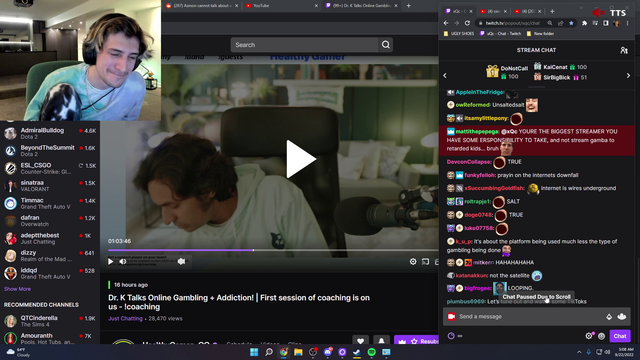Open the Just Chatting category link

[125, 318]
